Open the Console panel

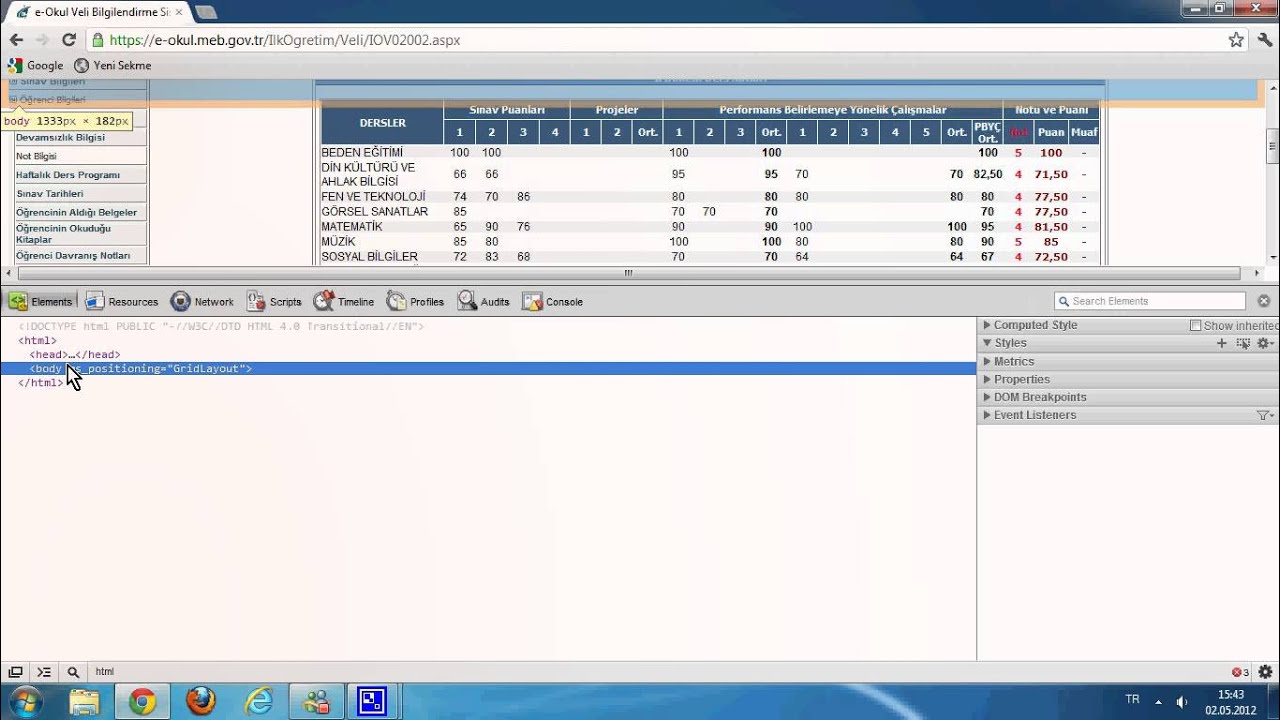[552, 301]
